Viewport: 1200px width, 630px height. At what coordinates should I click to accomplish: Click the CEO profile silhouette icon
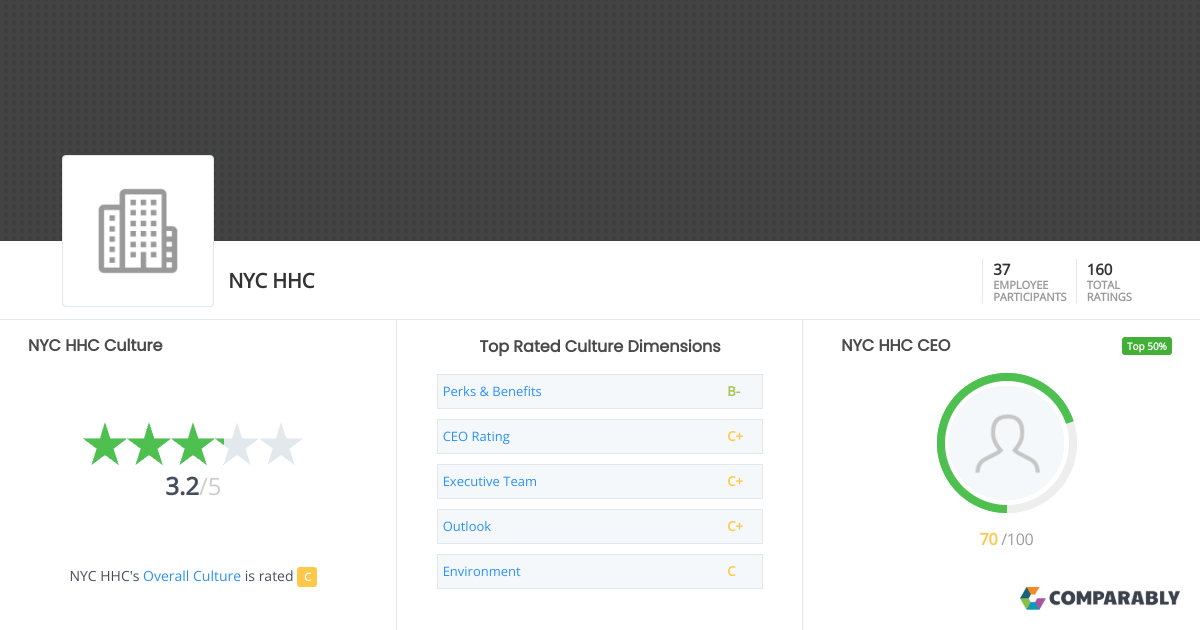[1007, 442]
